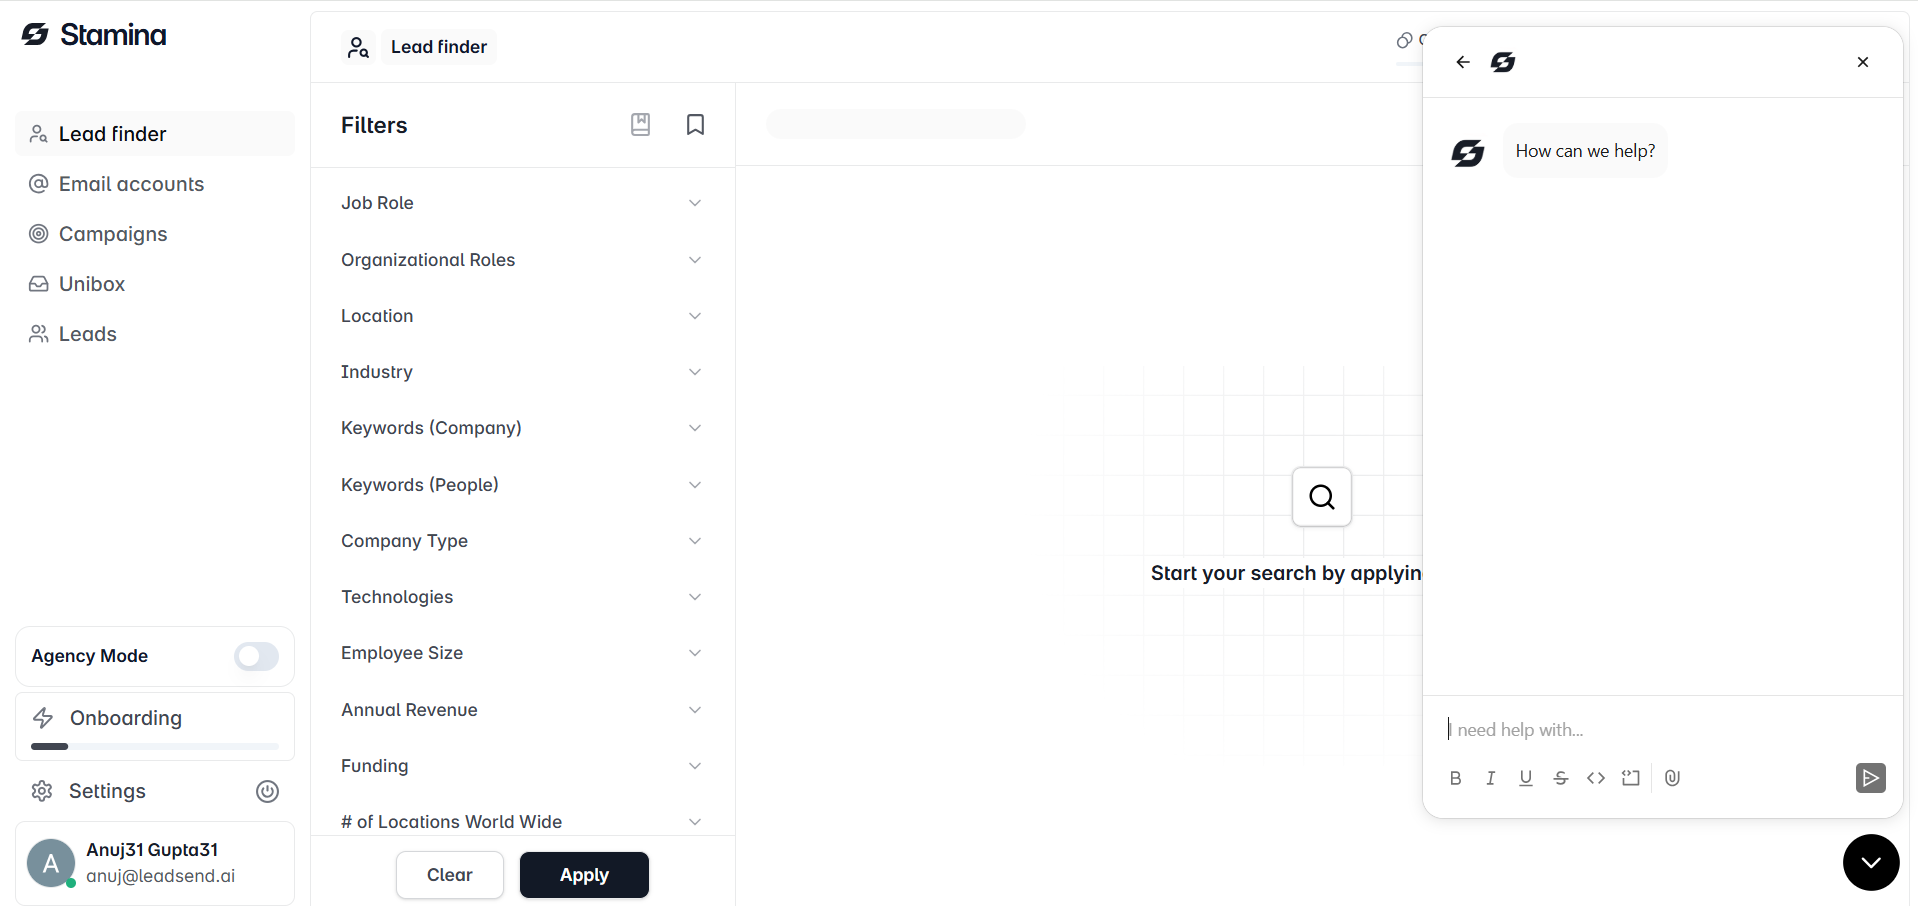Insert inline code in chat
This screenshot has width=1918, height=906.
(1596, 778)
